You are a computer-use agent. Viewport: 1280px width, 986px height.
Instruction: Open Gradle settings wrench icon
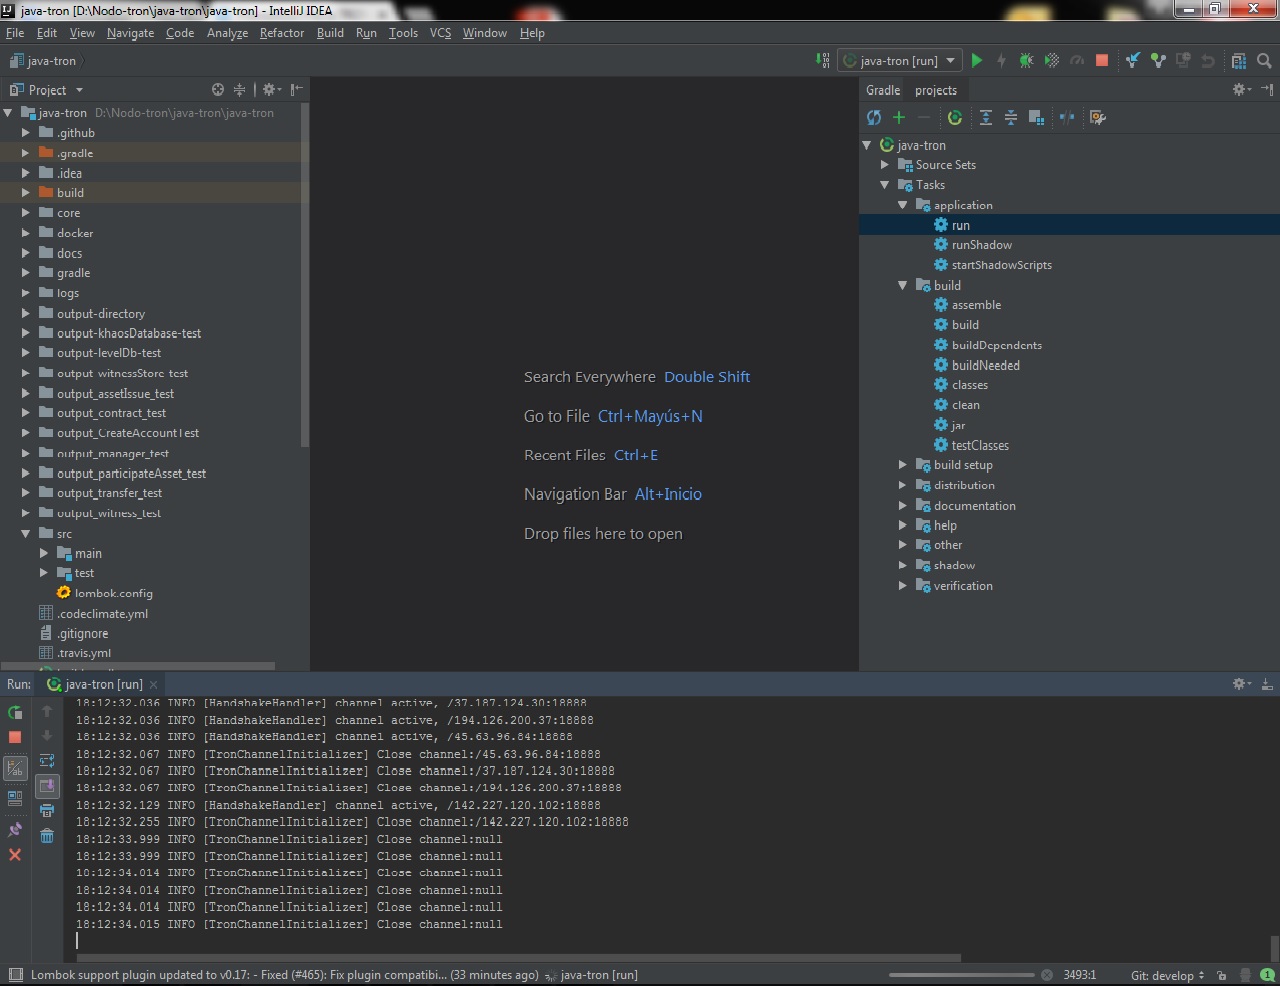1097,117
